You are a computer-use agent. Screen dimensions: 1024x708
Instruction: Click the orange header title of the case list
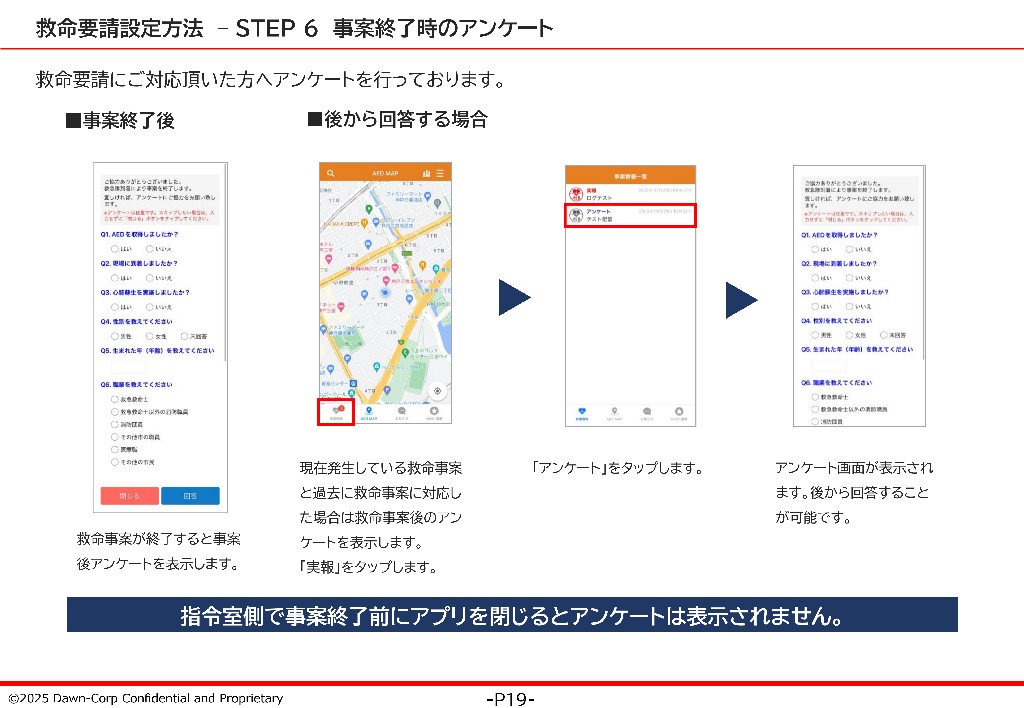click(x=630, y=176)
